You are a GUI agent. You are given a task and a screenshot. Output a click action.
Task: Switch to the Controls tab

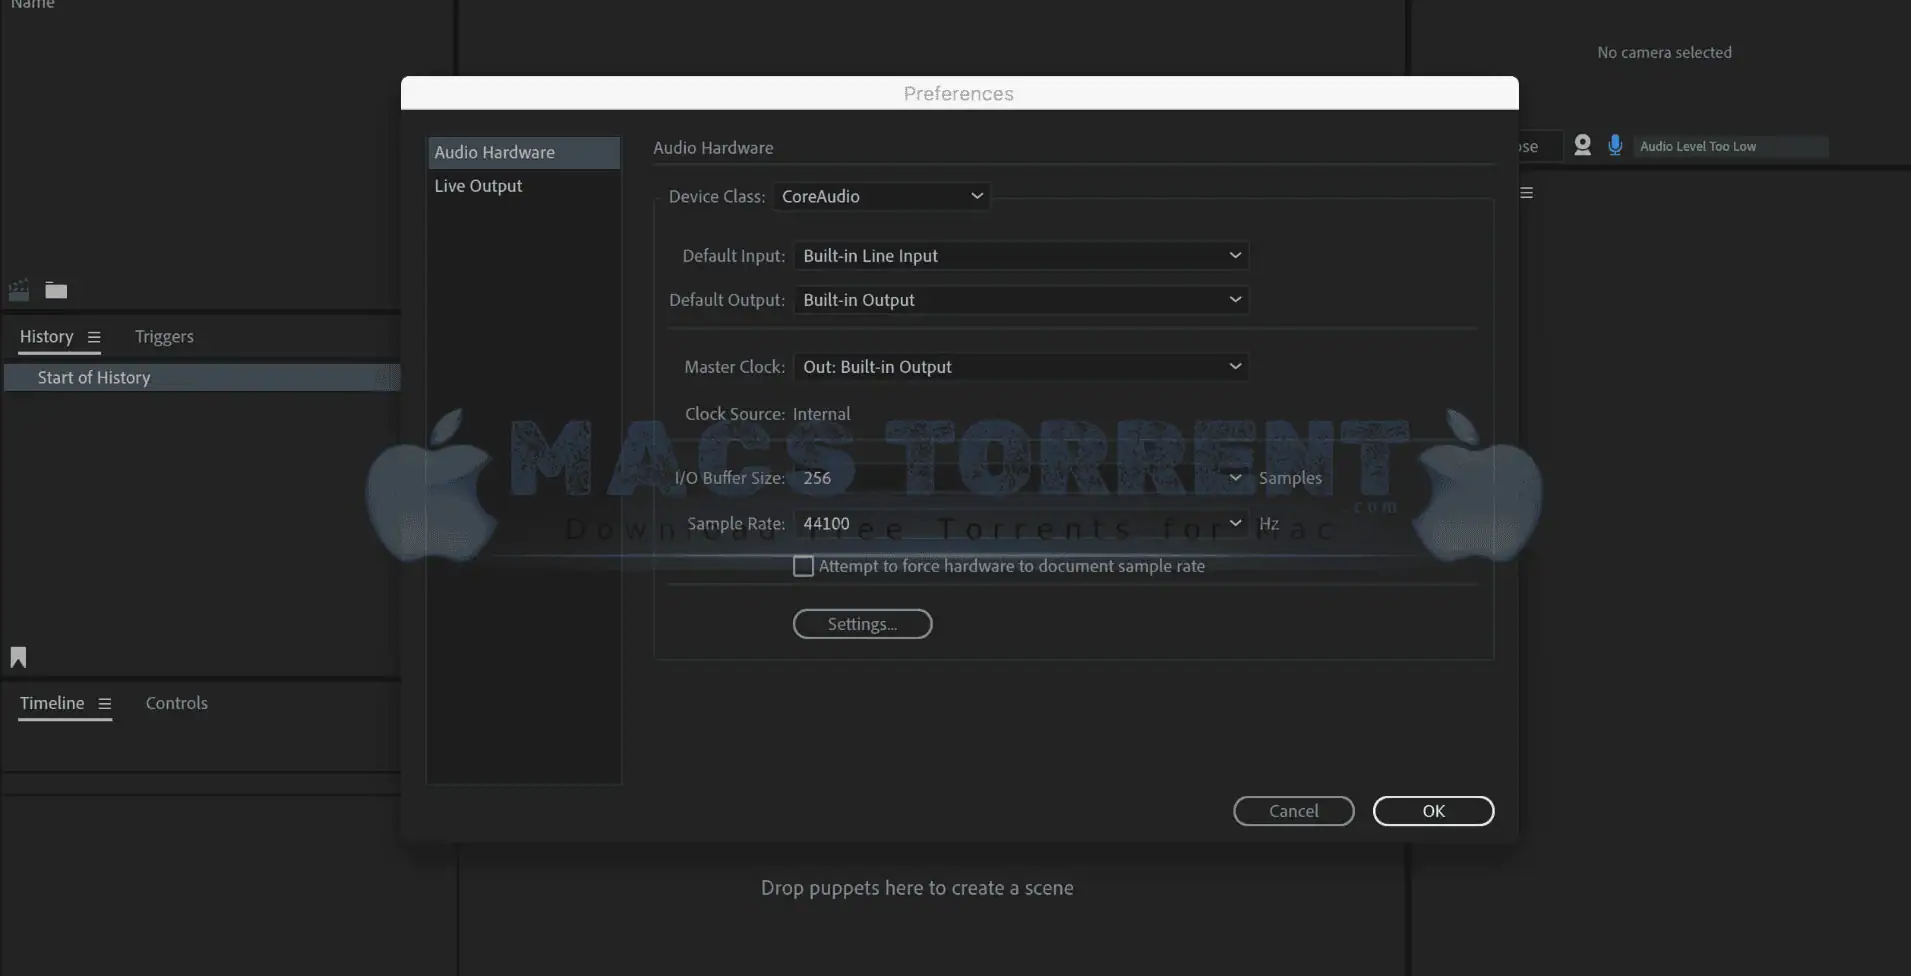tap(177, 703)
